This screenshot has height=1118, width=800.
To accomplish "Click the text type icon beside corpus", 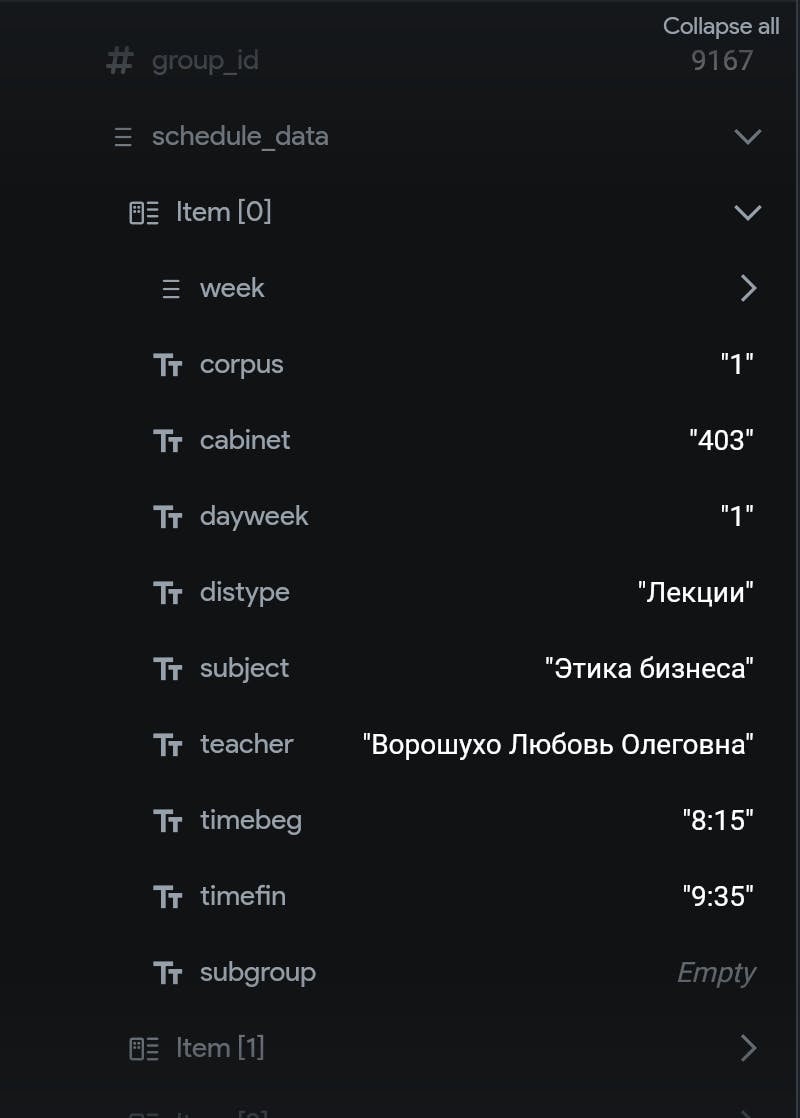I will pyautogui.click(x=168, y=365).
